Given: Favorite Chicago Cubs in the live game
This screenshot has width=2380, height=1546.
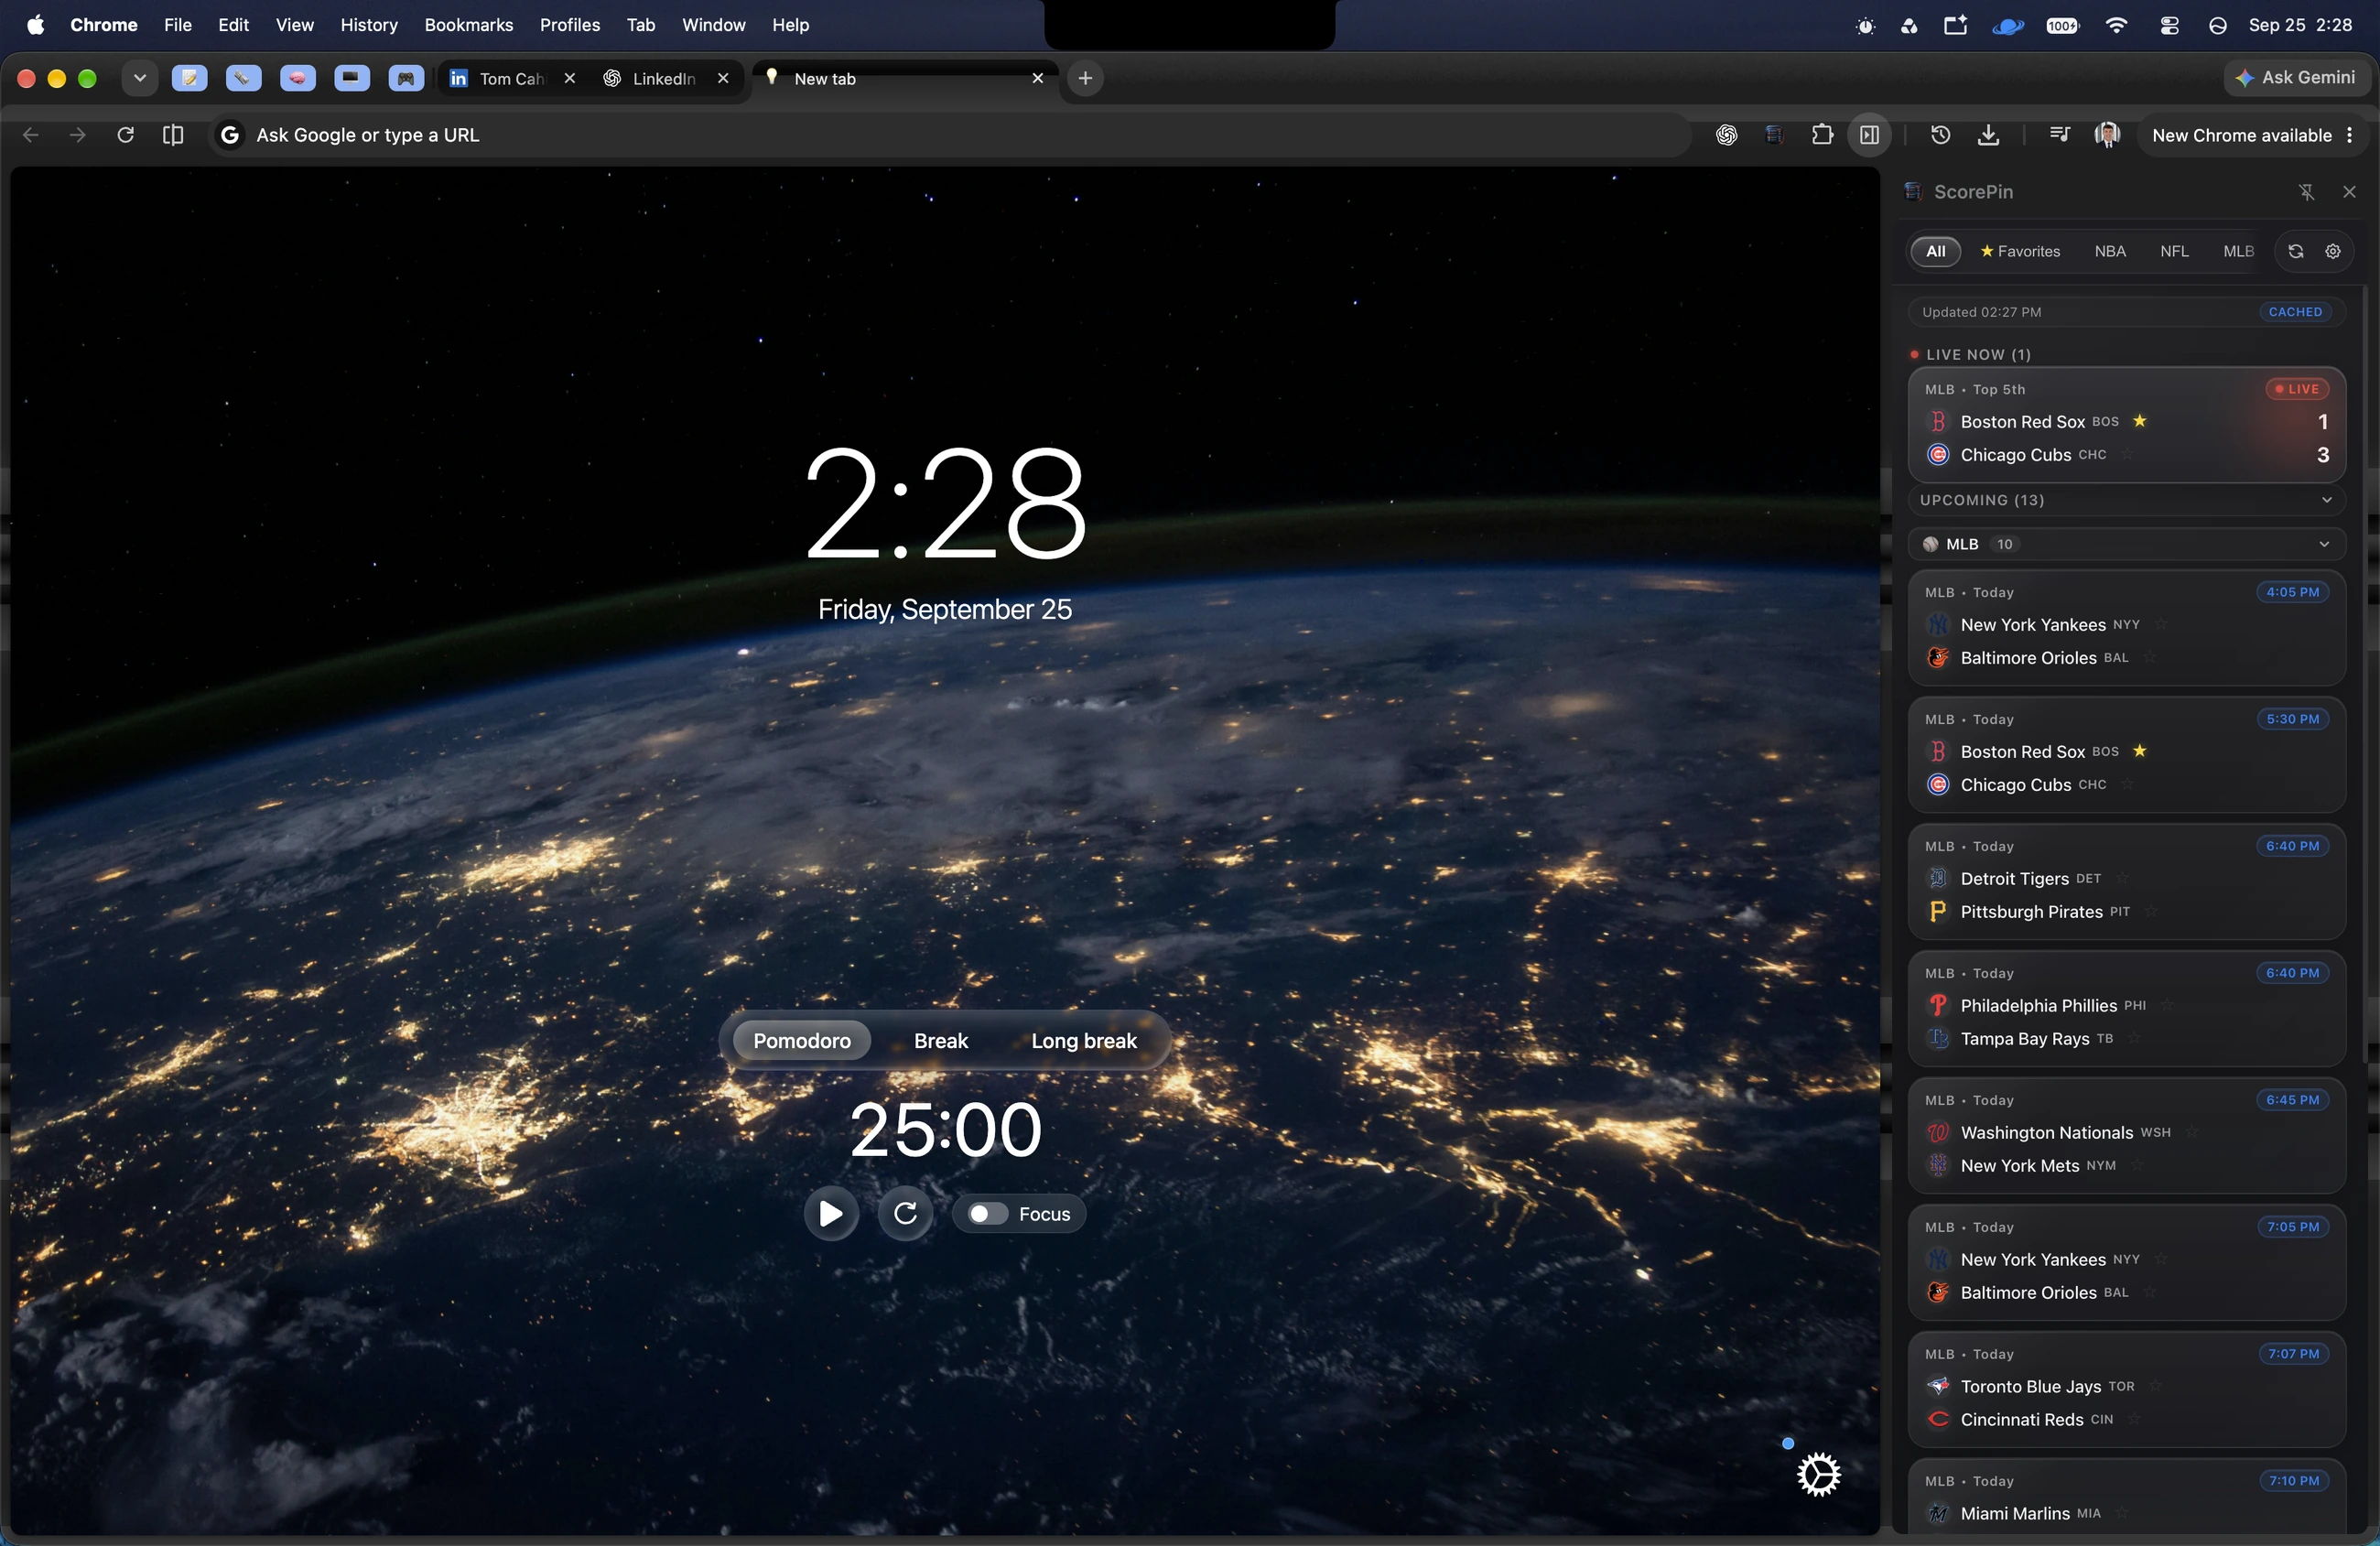Looking at the screenshot, I should (2127, 455).
